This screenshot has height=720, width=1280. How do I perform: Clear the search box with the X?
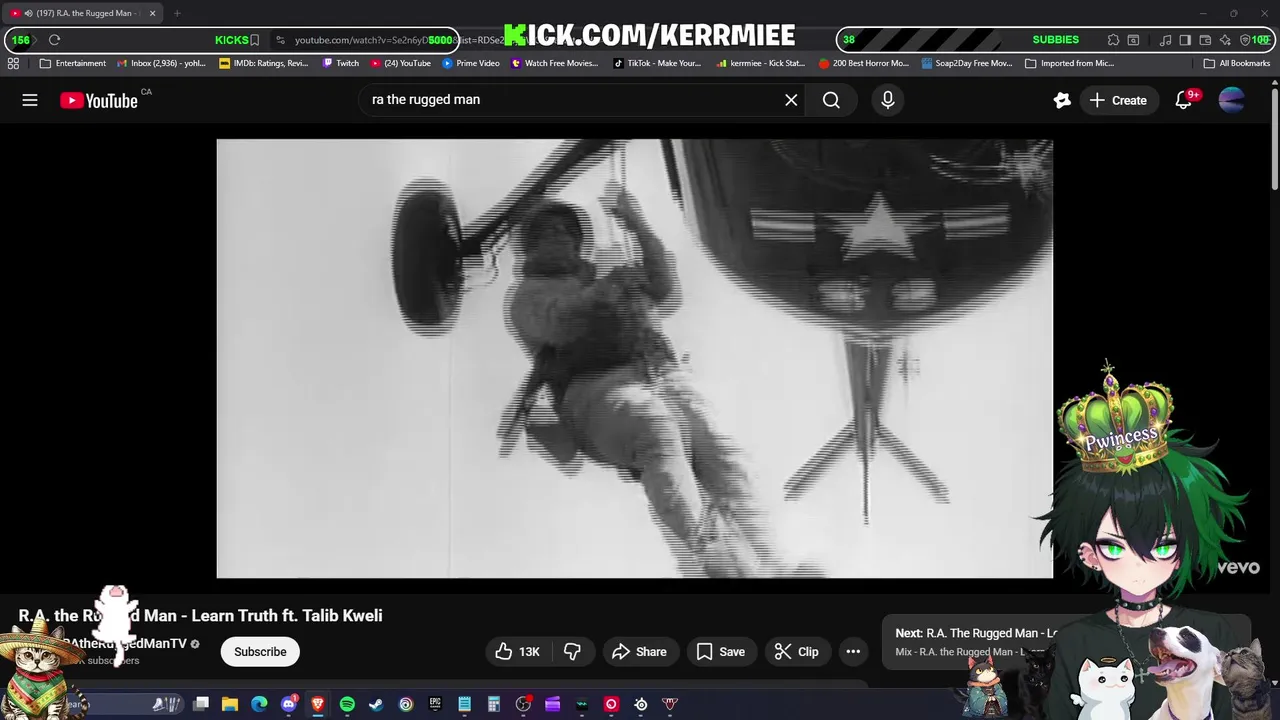pos(791,100)
